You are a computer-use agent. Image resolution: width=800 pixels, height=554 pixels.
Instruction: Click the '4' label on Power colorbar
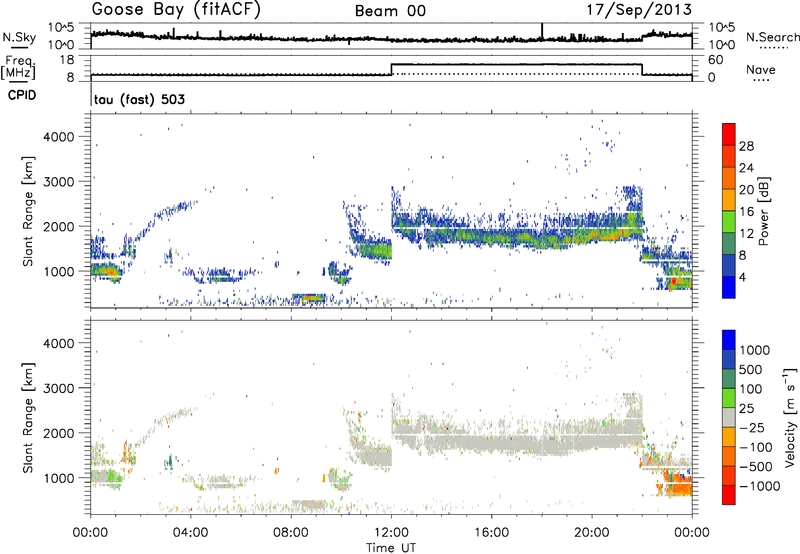742,278
